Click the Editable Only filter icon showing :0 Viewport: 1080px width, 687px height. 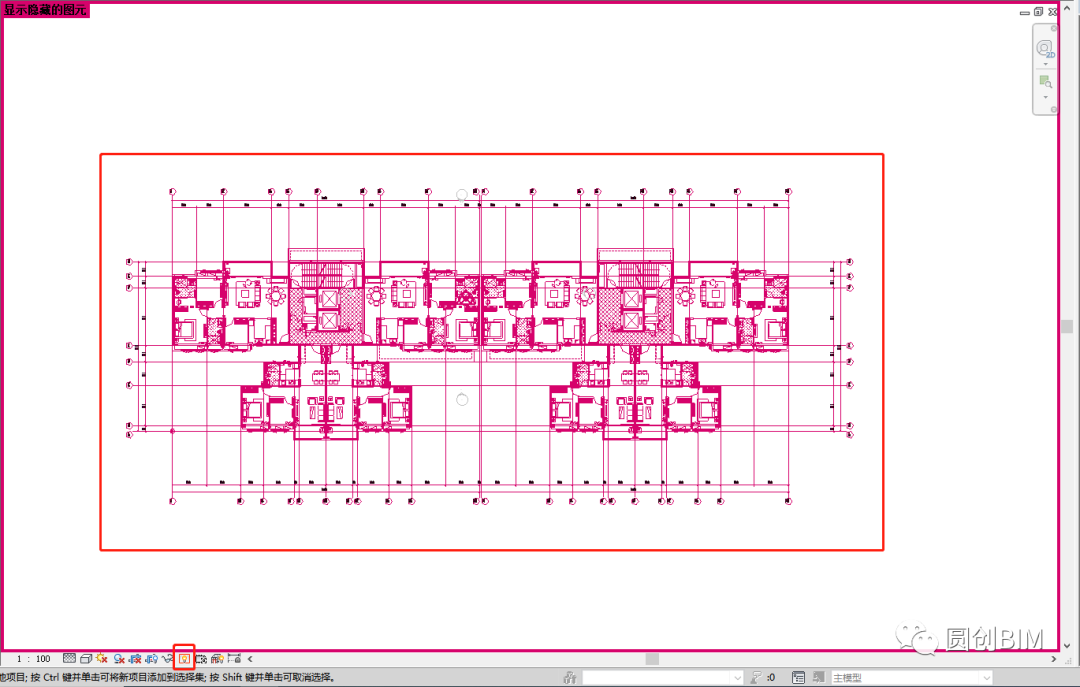coord(763,678)
